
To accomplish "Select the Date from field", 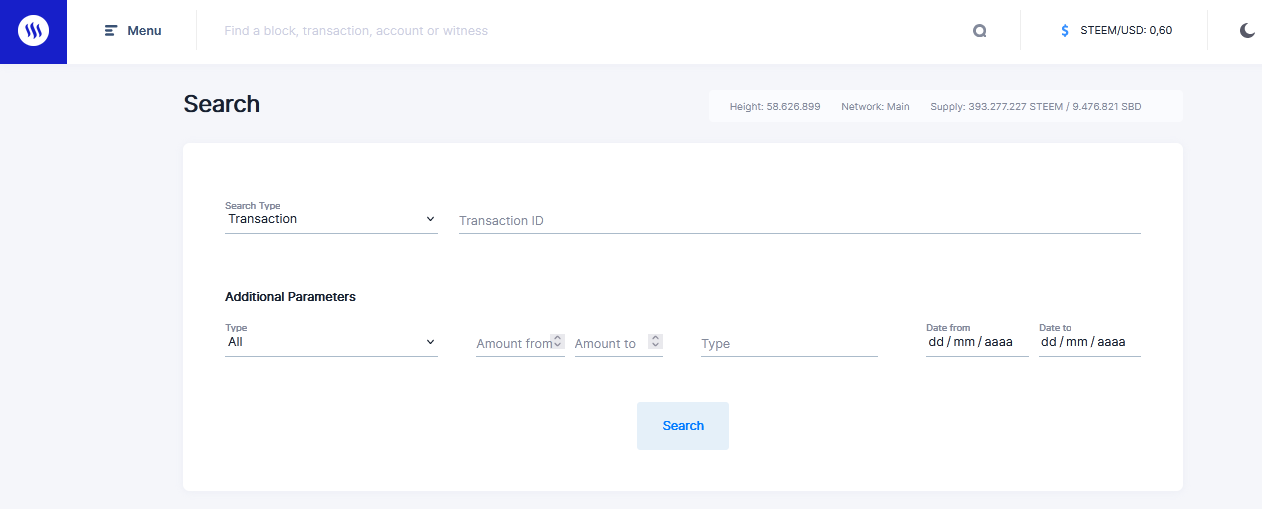I will tap(977, 342).
